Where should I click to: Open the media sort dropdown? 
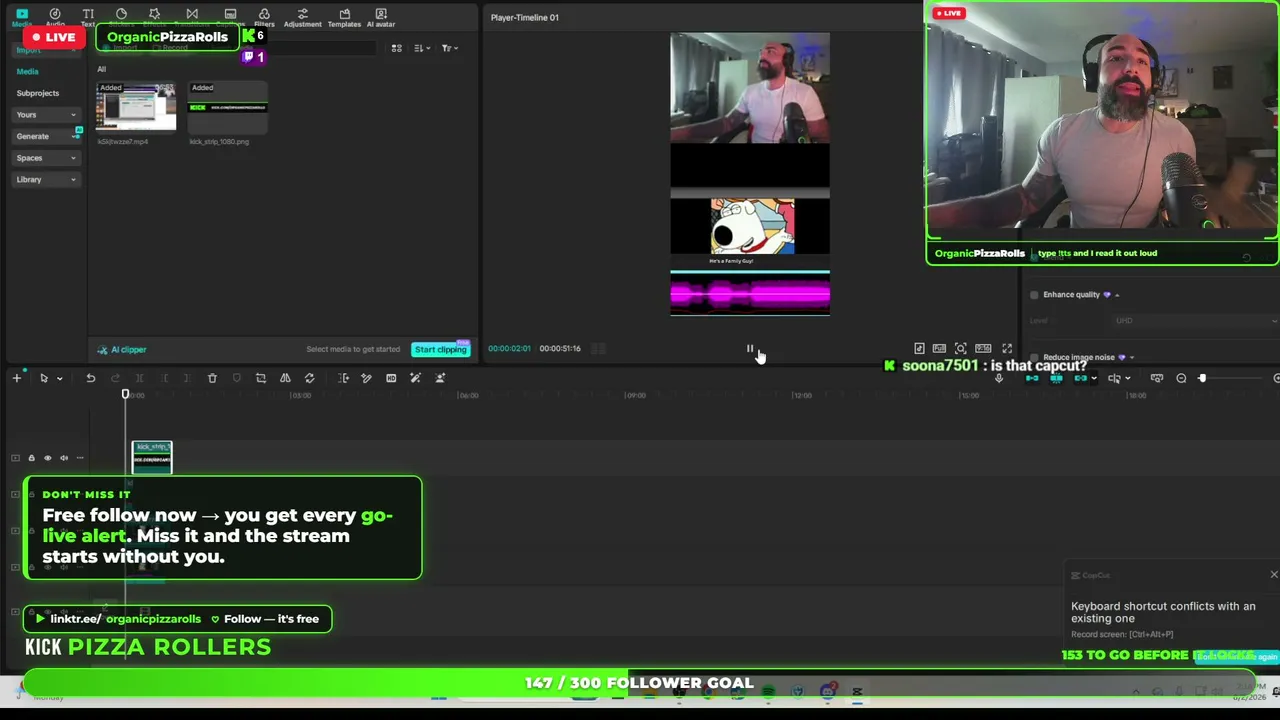(x=421, y=48)
